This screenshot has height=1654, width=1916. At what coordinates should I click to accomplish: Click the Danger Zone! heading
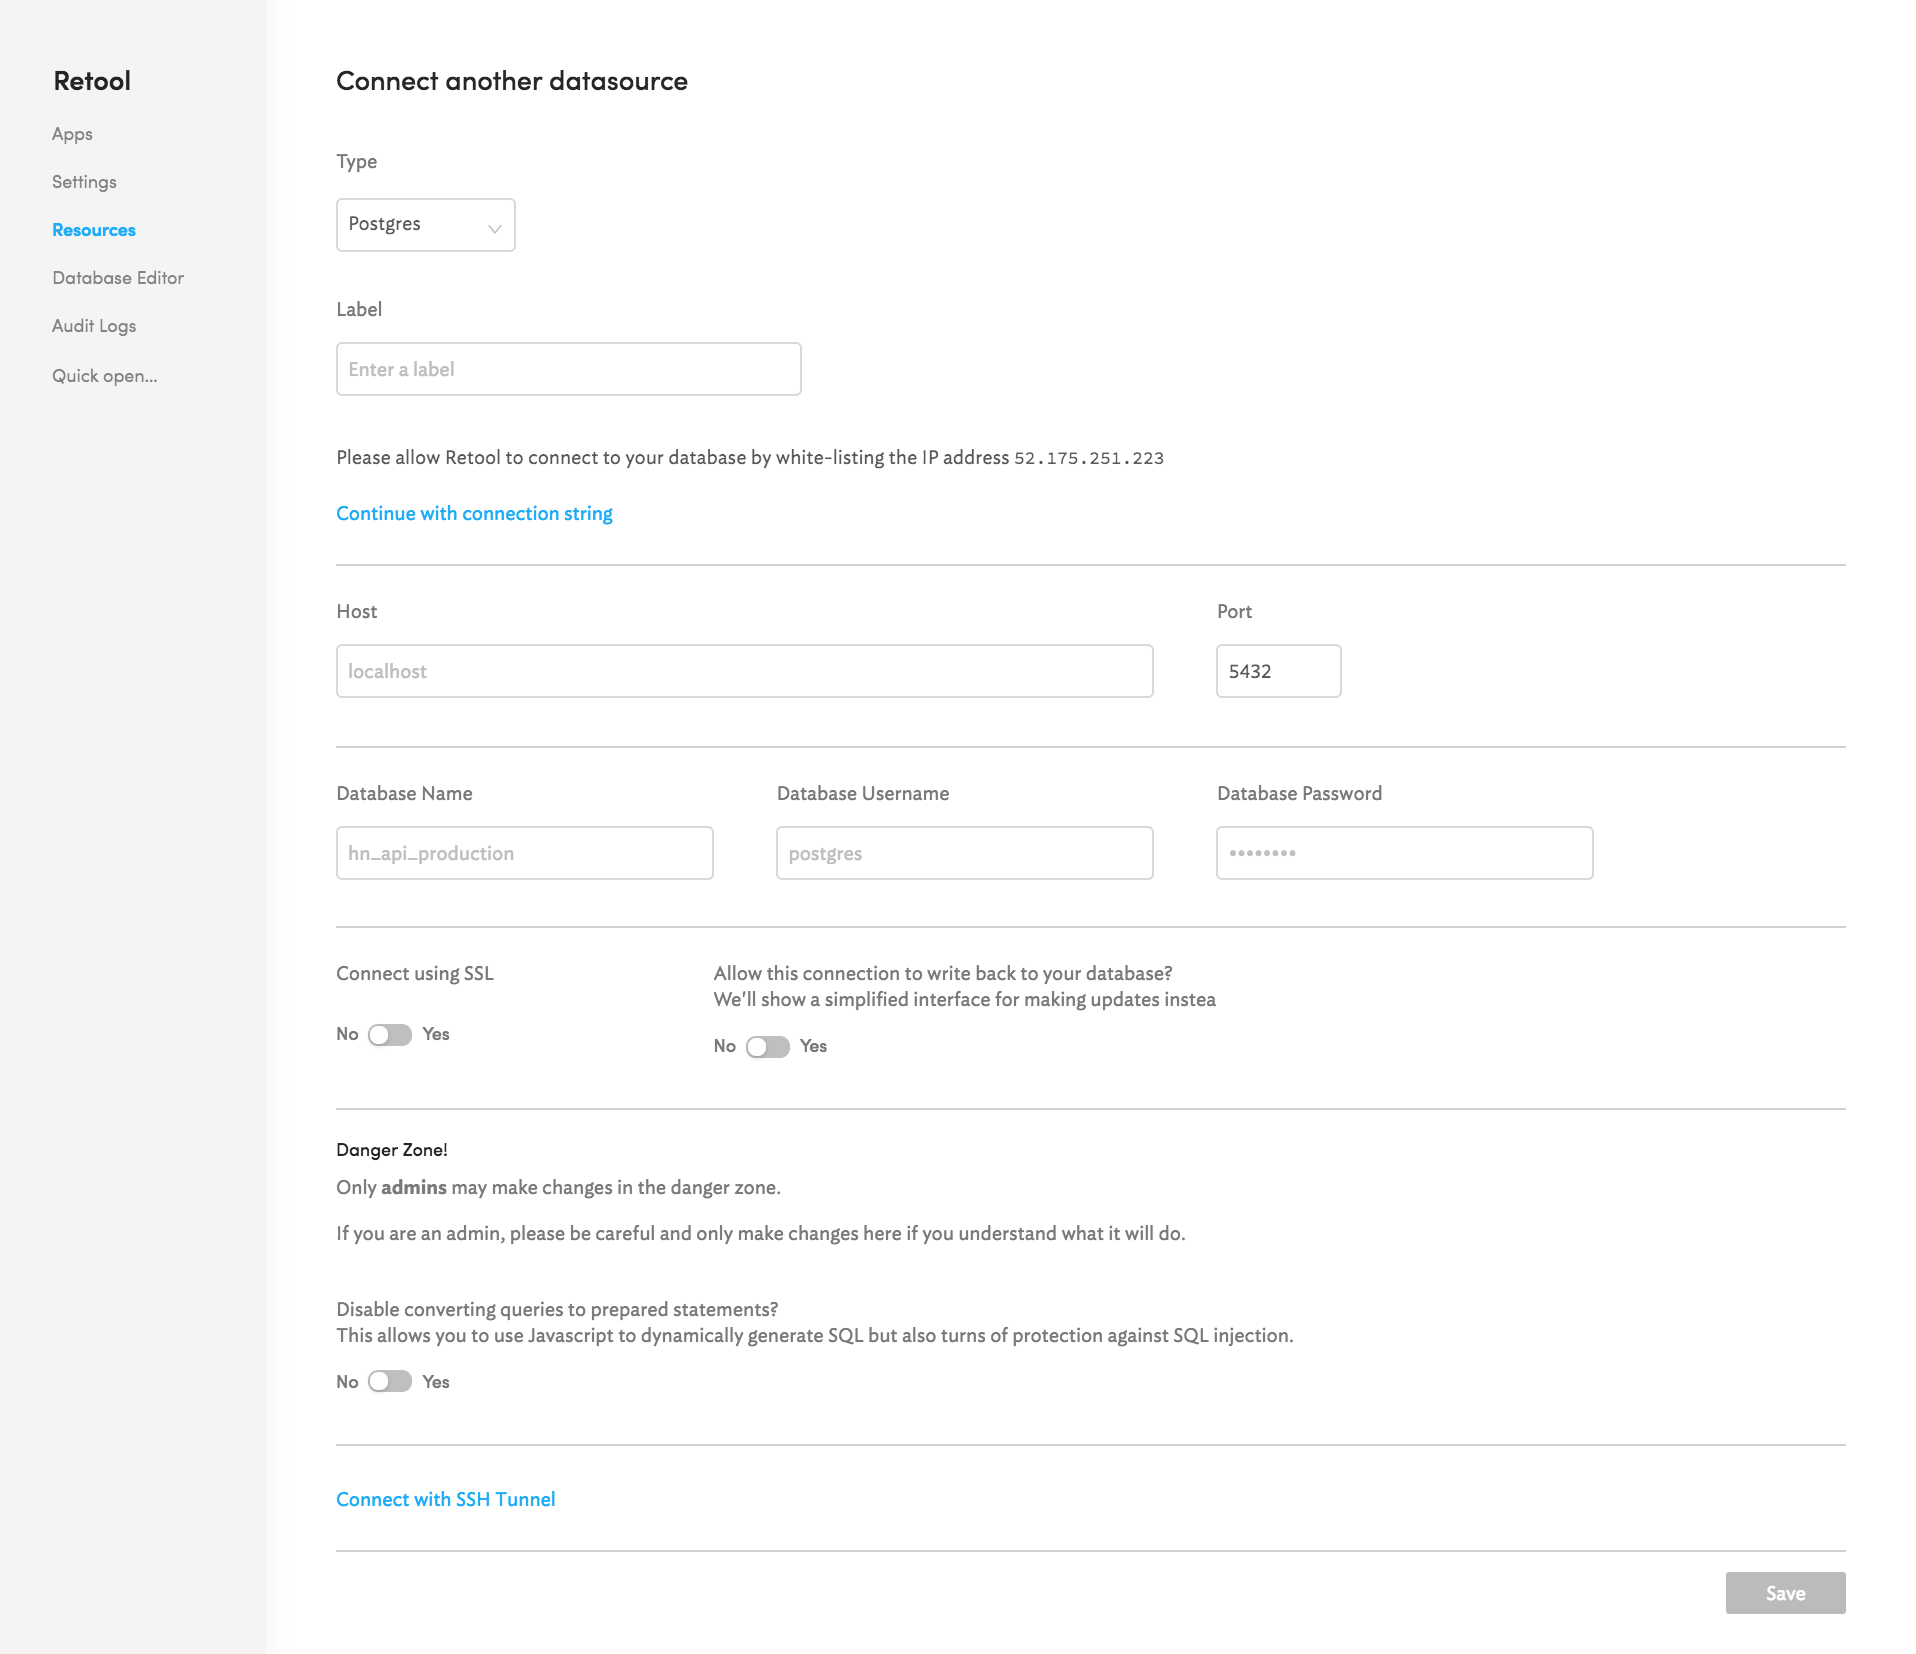tap(392, 1150)
